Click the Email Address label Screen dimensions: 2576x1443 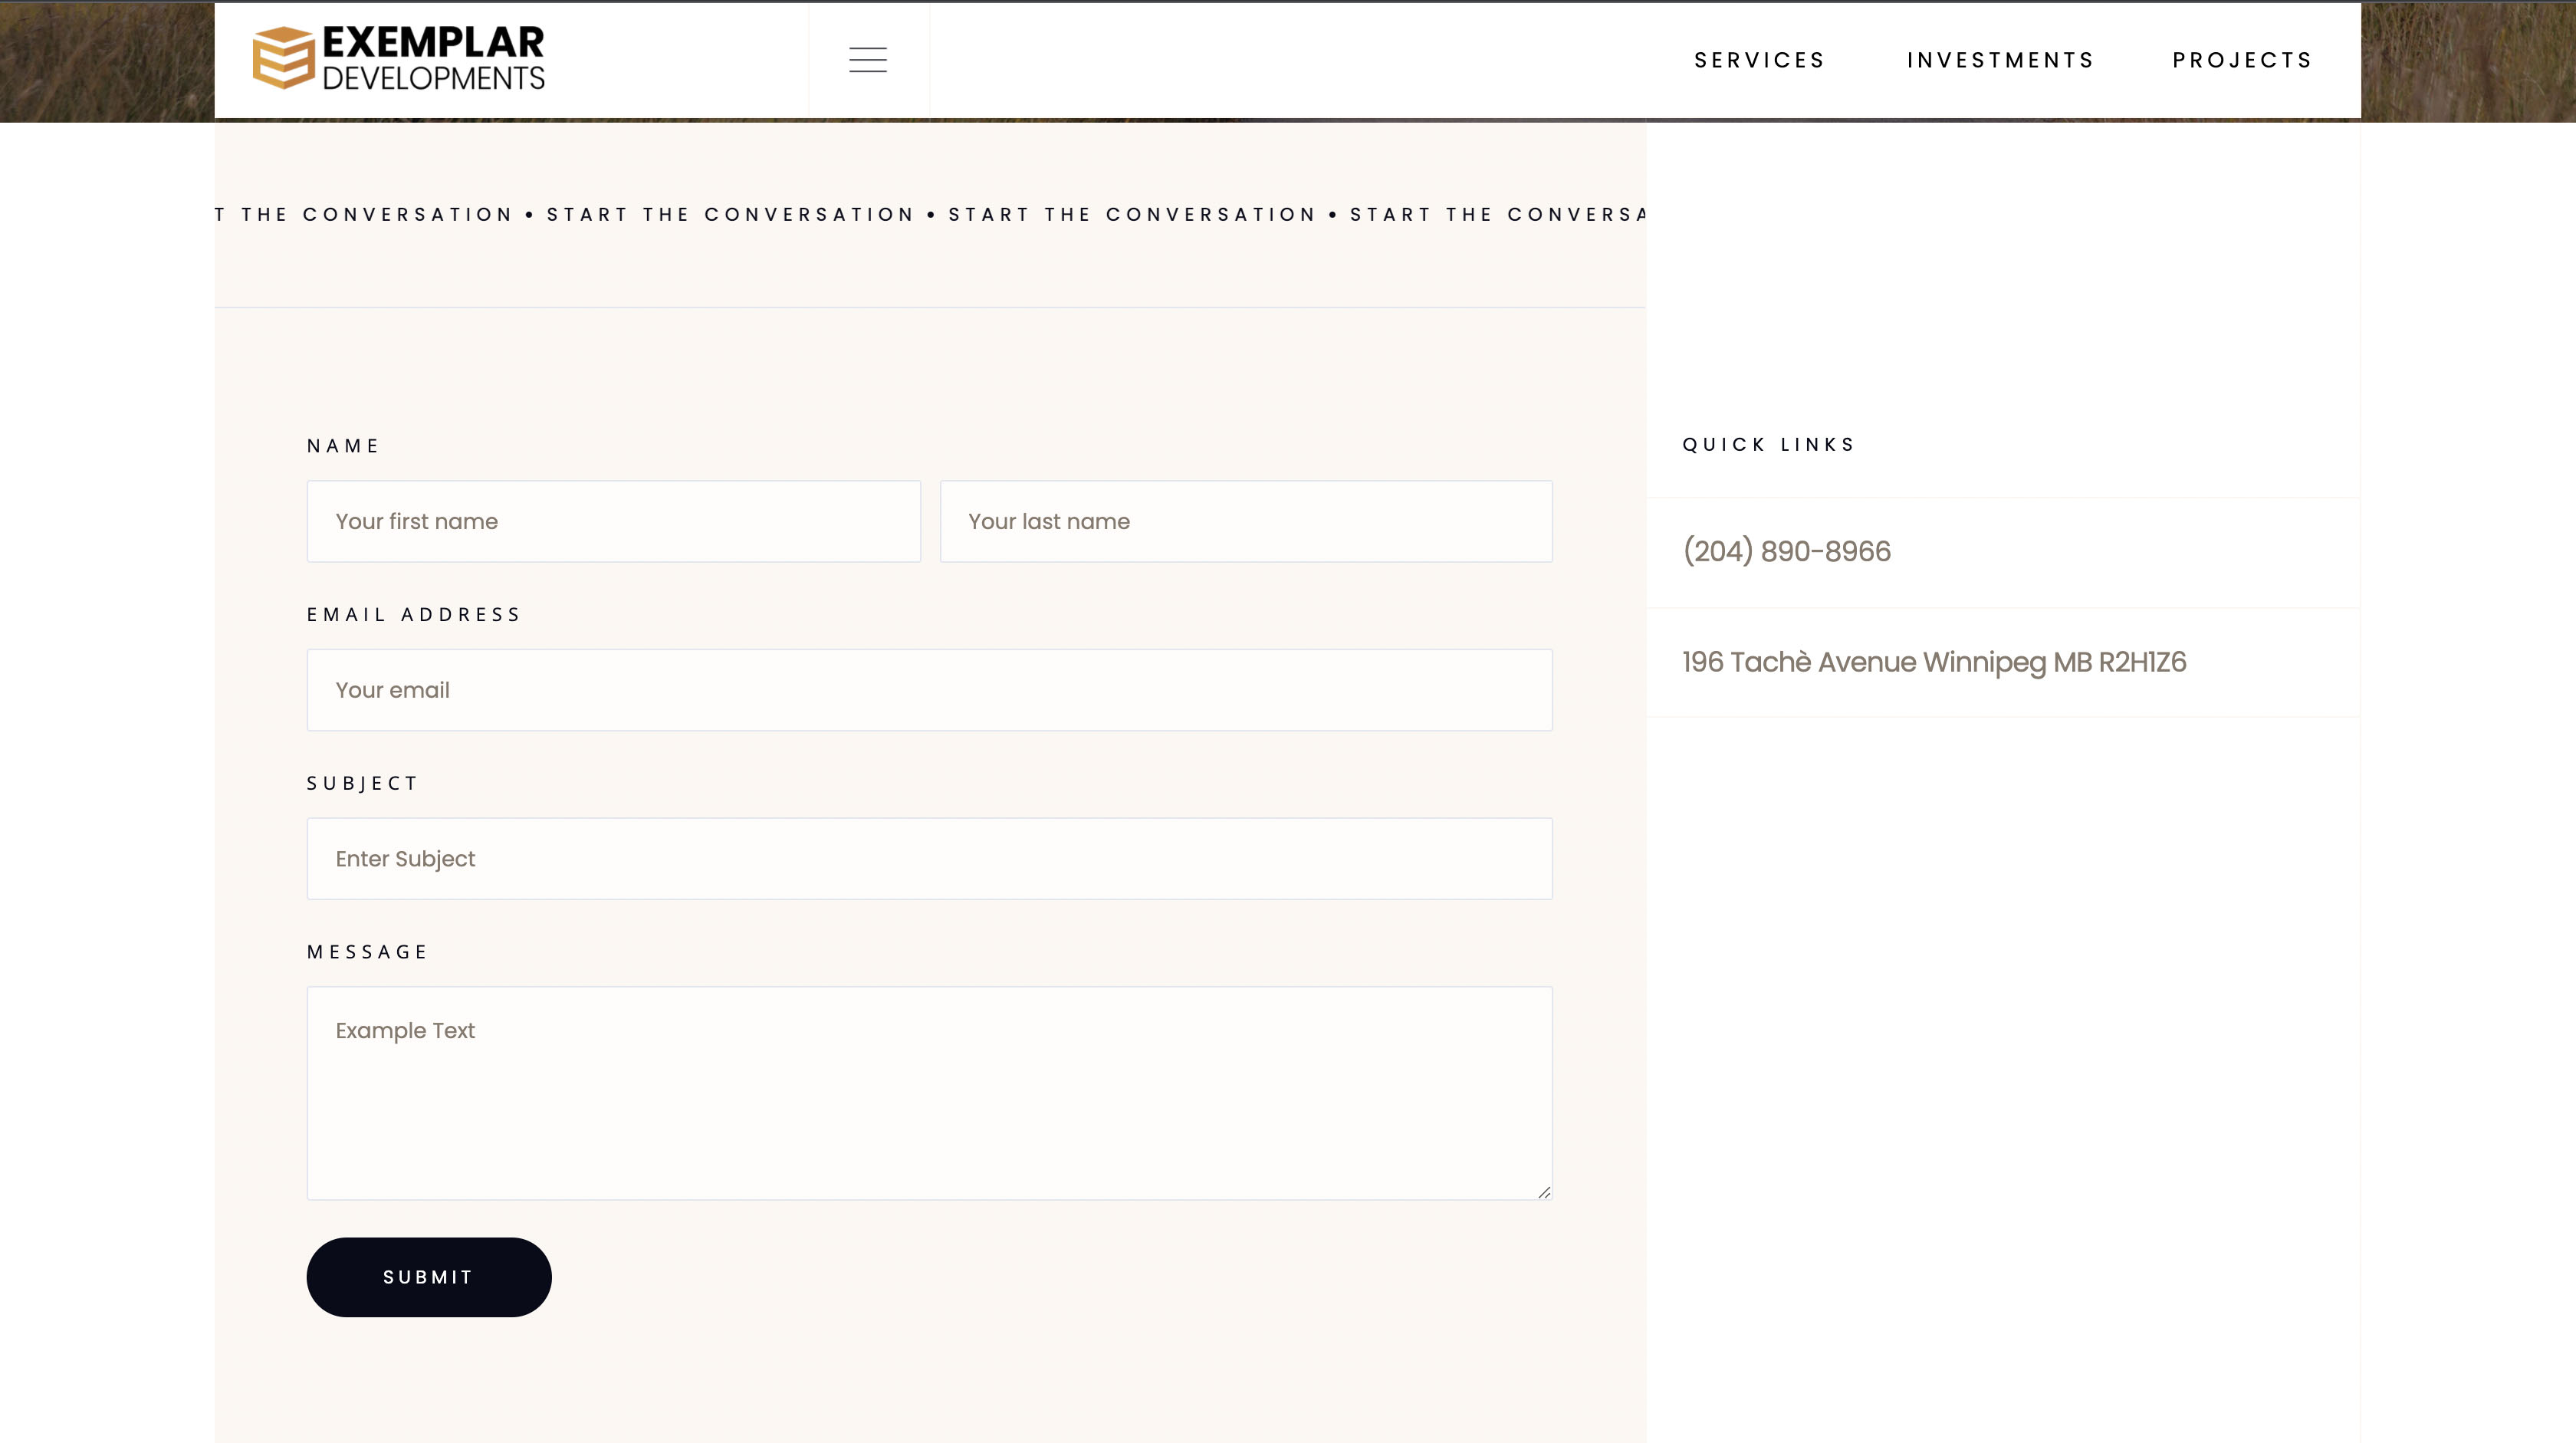(414, 615)
